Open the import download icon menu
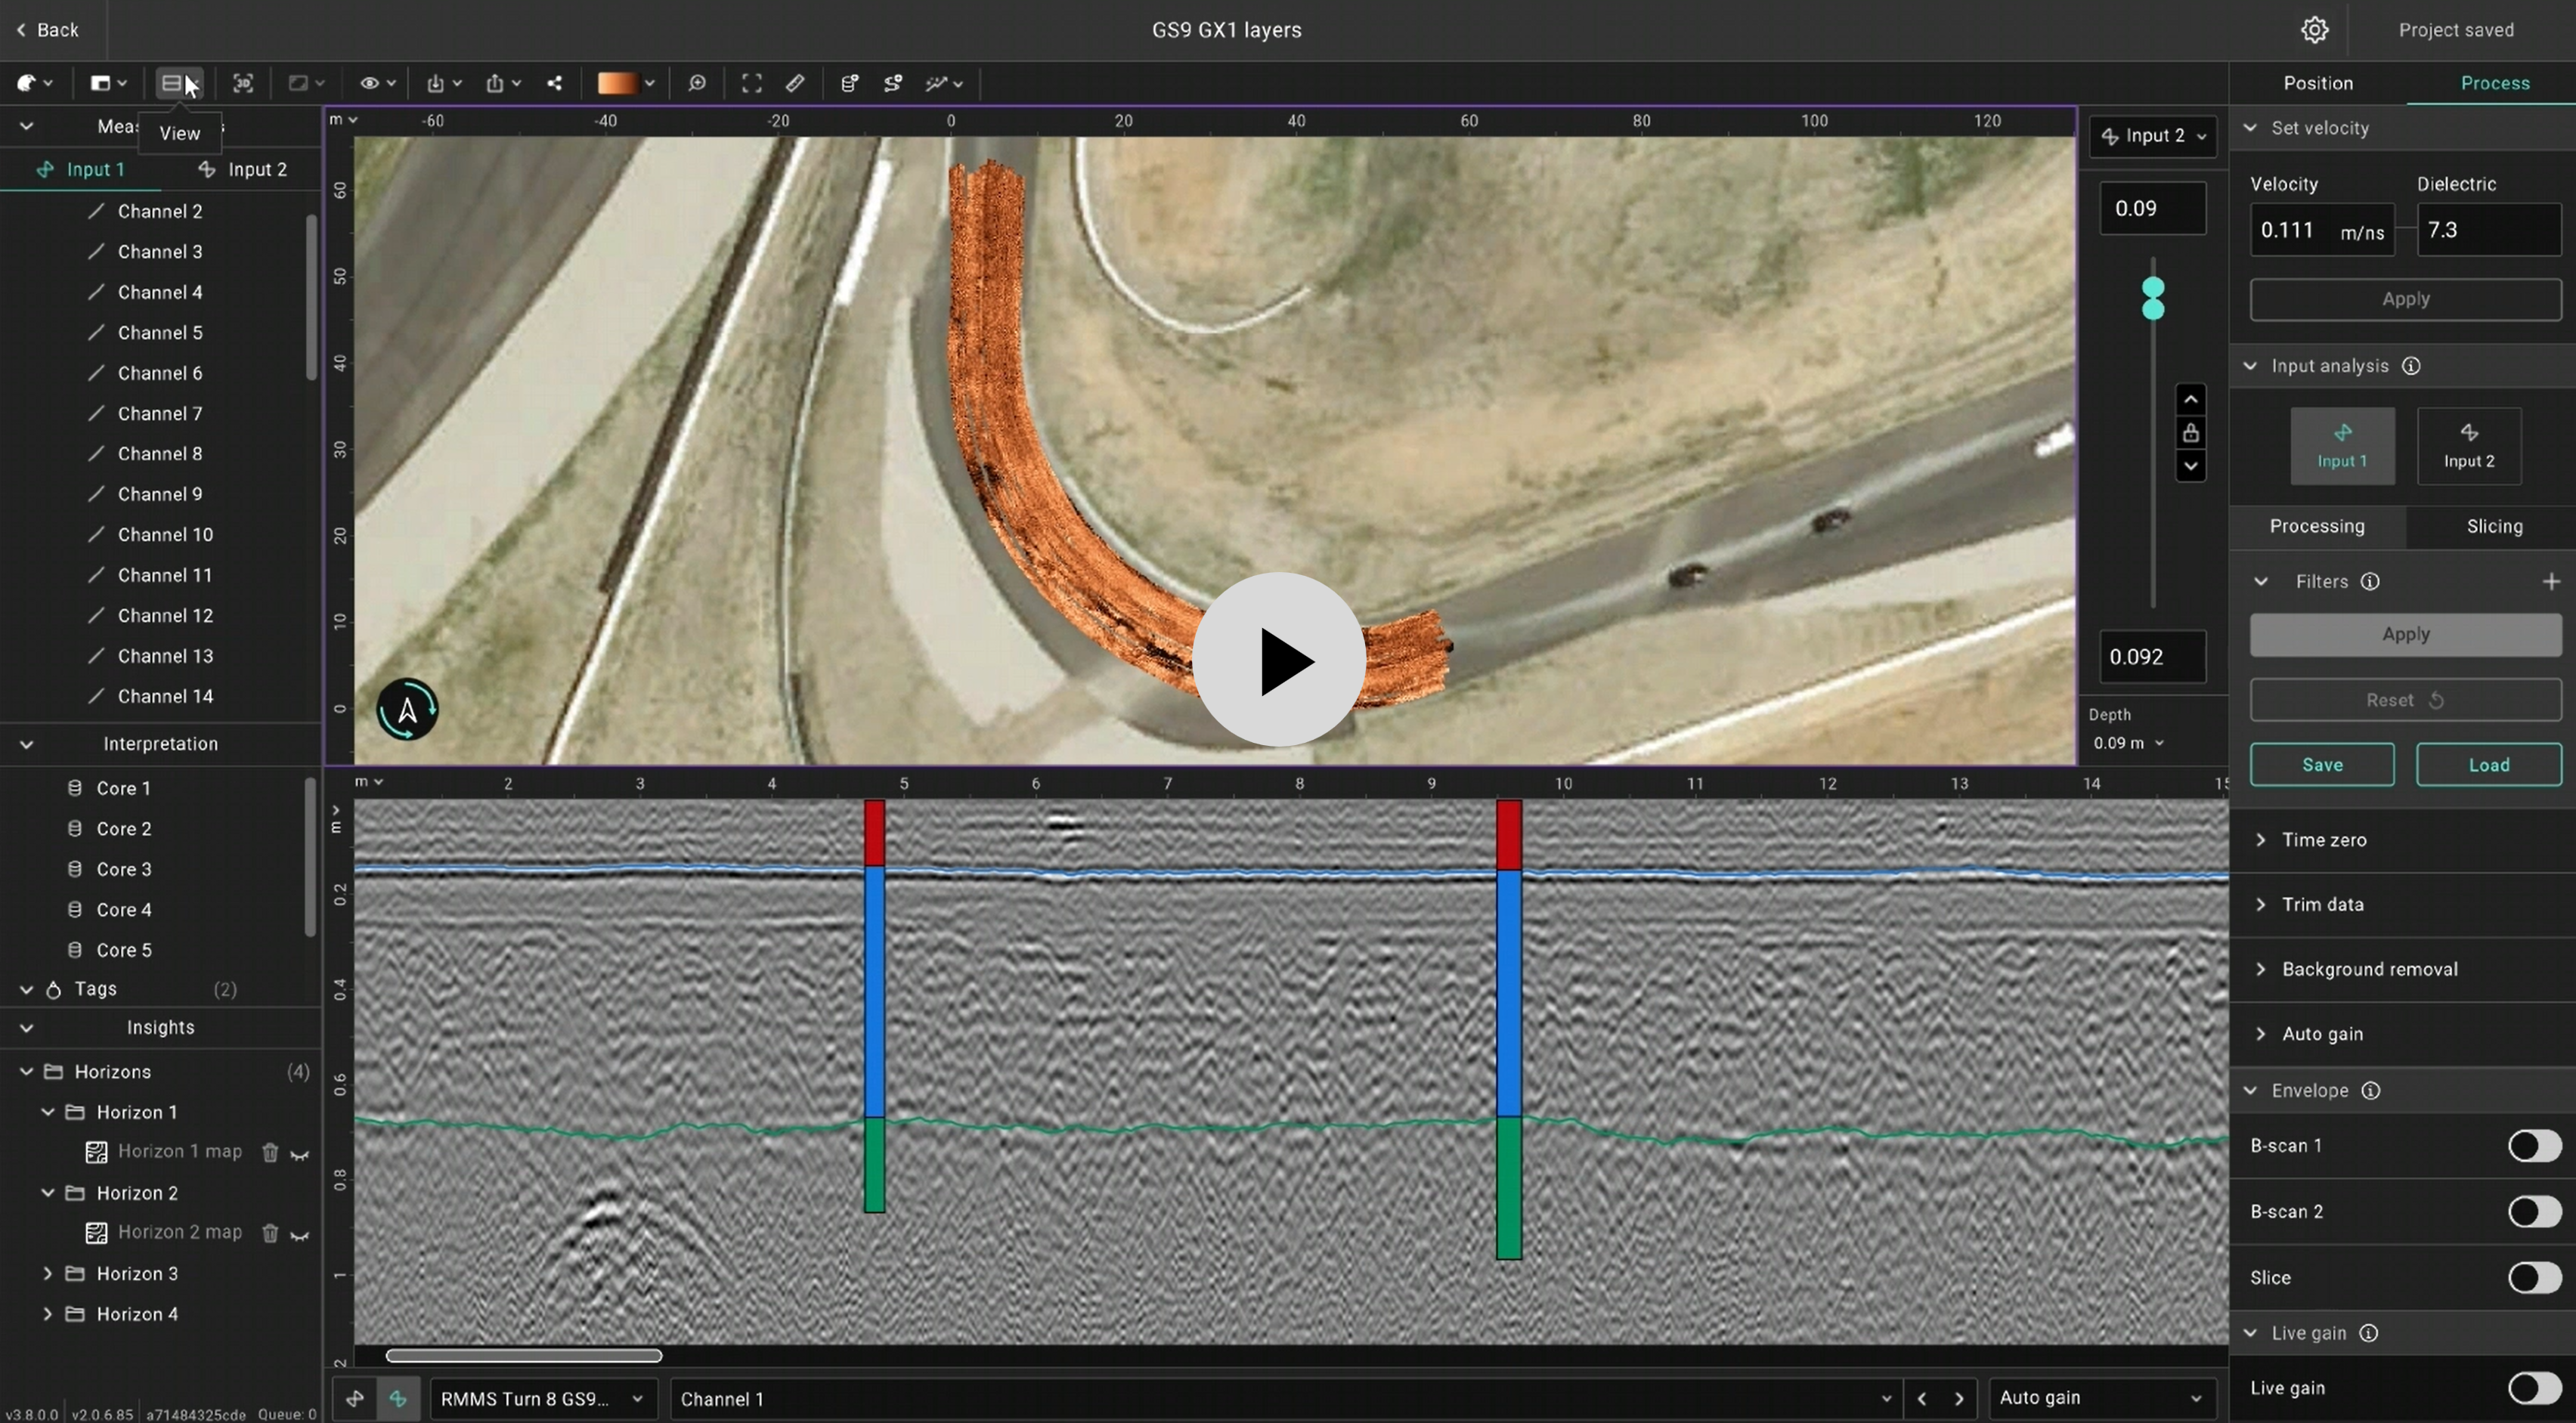 [443, 83]
